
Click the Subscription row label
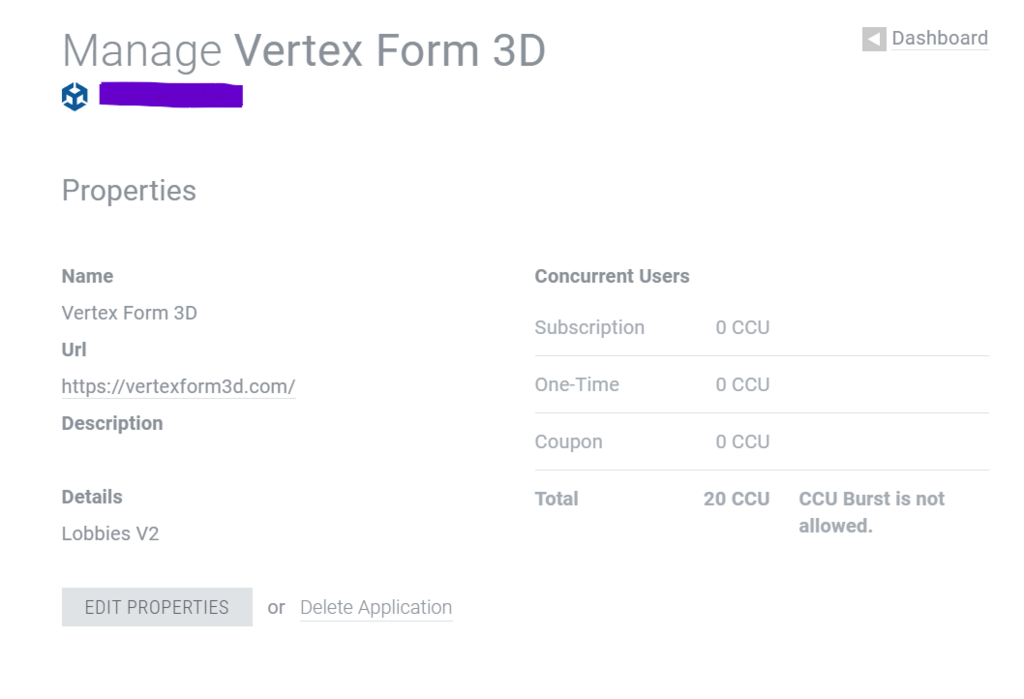590,327
